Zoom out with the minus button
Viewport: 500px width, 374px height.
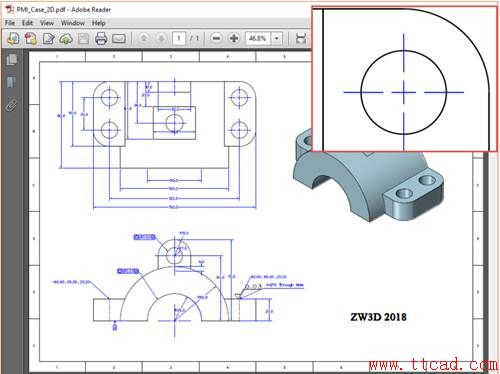pyautogui.click(x=216, y=38)
